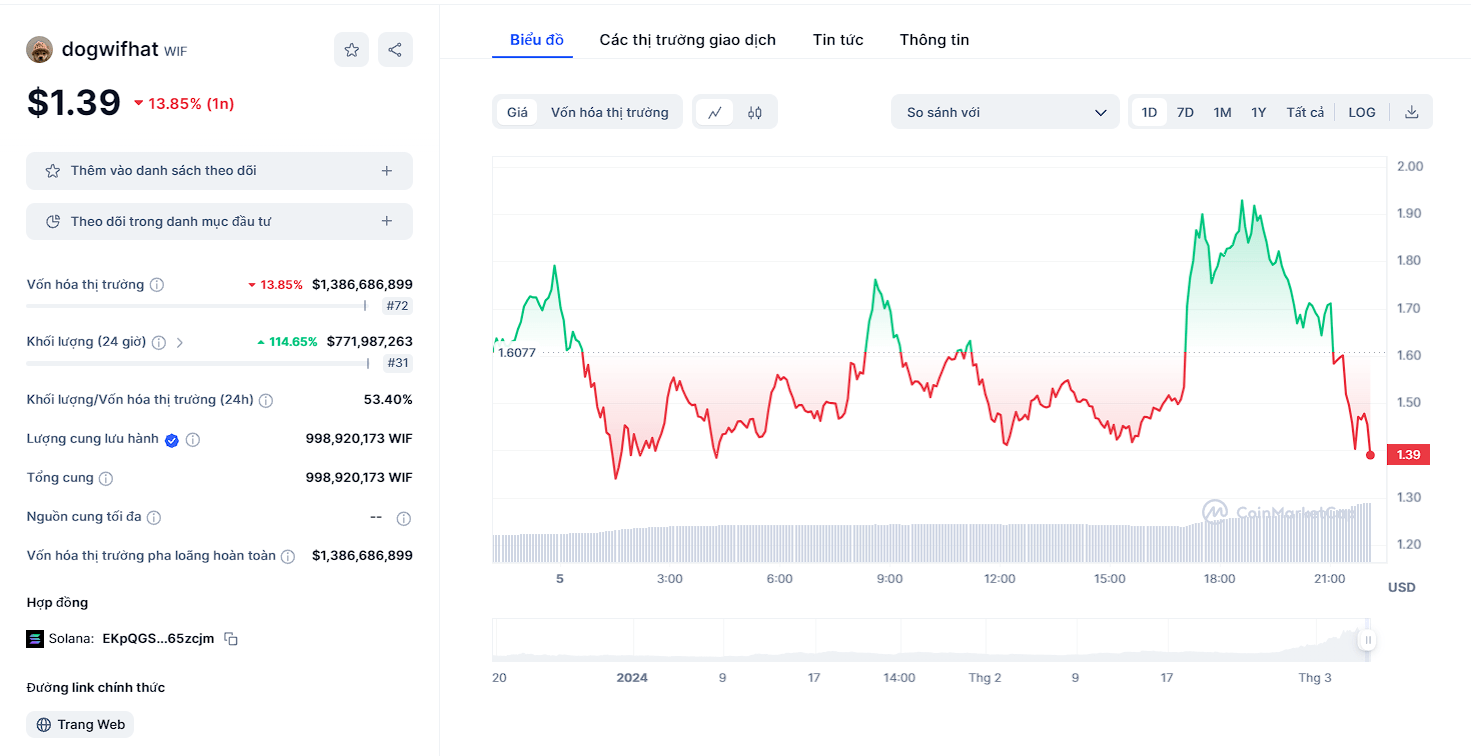Click plus icon on Theo dõi trong danh mục đầu tư
The height and width of the screenshot is (756, 1471).
387,221
